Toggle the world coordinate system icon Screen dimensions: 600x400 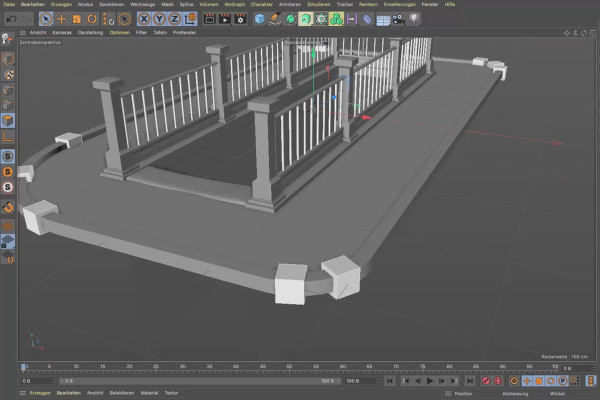(x=190, y=19)
